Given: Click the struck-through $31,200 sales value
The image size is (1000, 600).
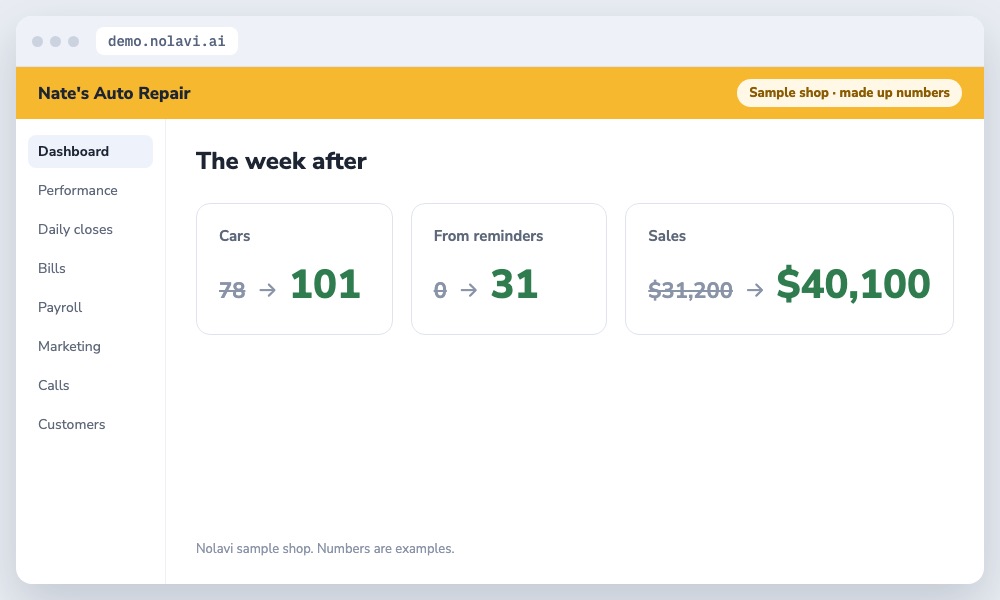Looking at the screenshot, I should click(x=690, y=290).
